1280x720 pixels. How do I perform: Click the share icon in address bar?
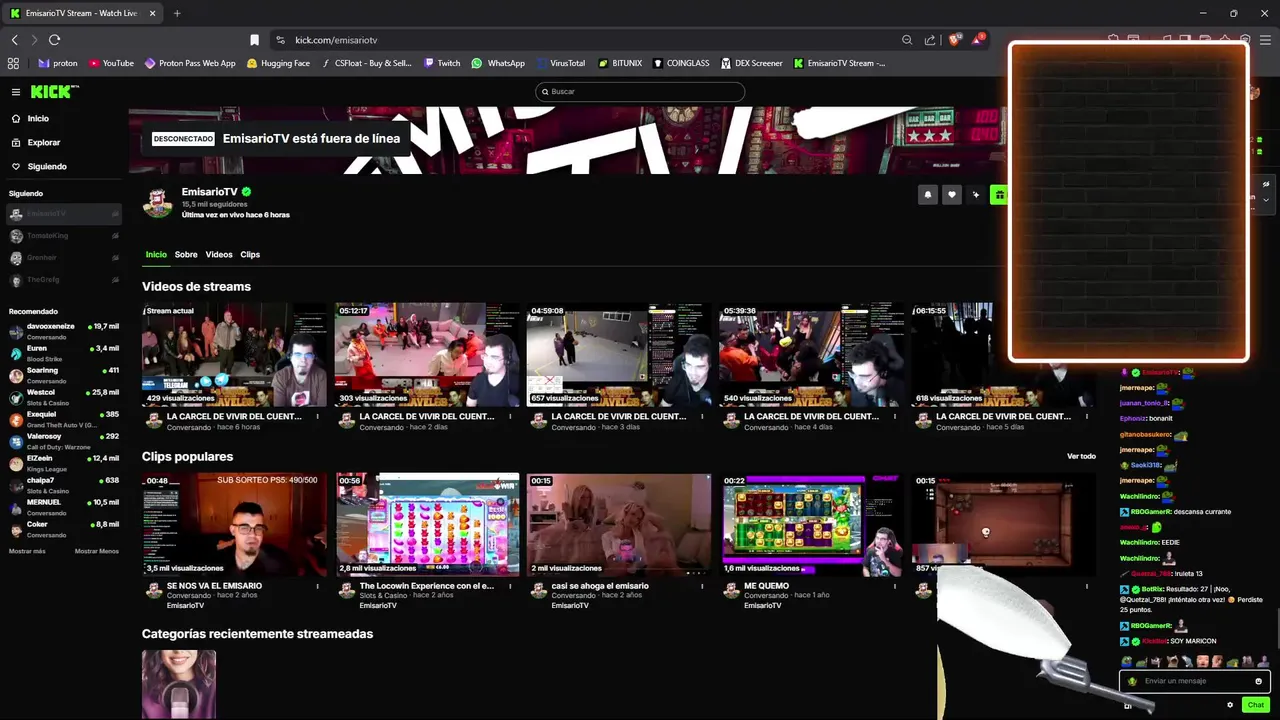point(930,40)
